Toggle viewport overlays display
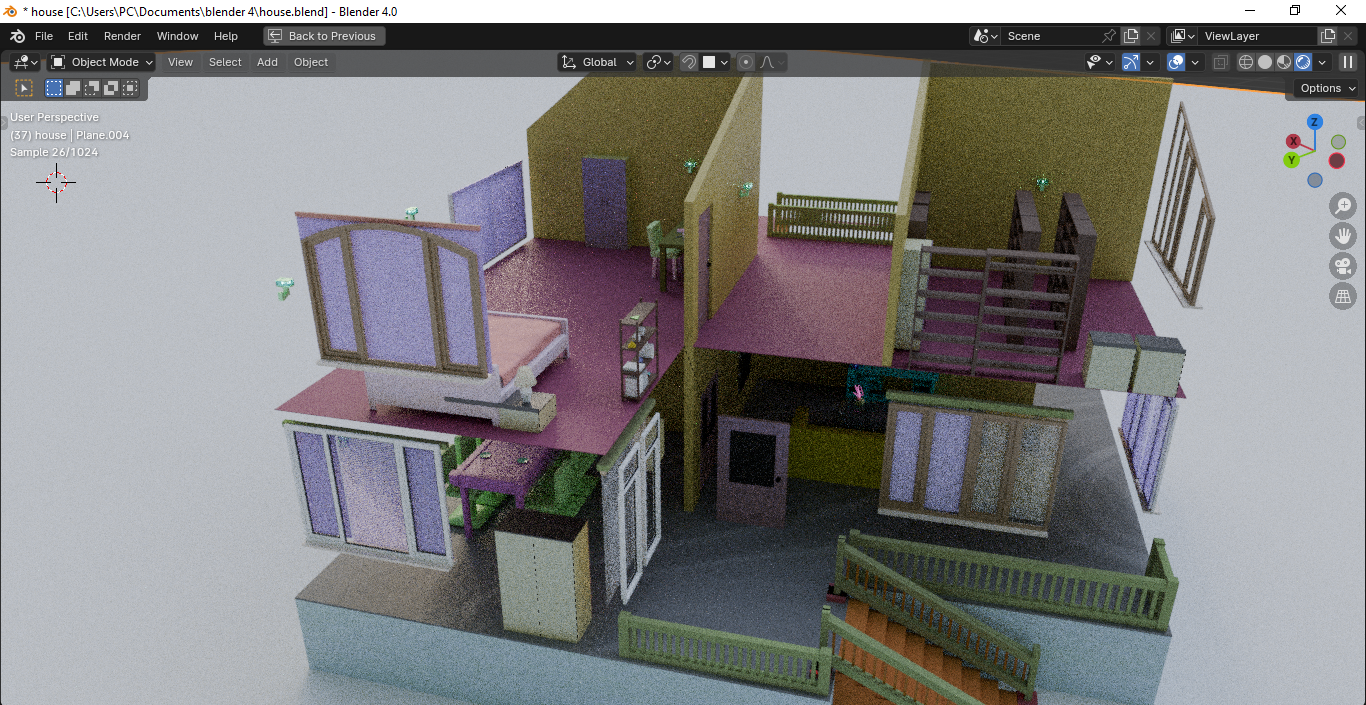This screenshot has width=1366, height=705. [1176, 62]
